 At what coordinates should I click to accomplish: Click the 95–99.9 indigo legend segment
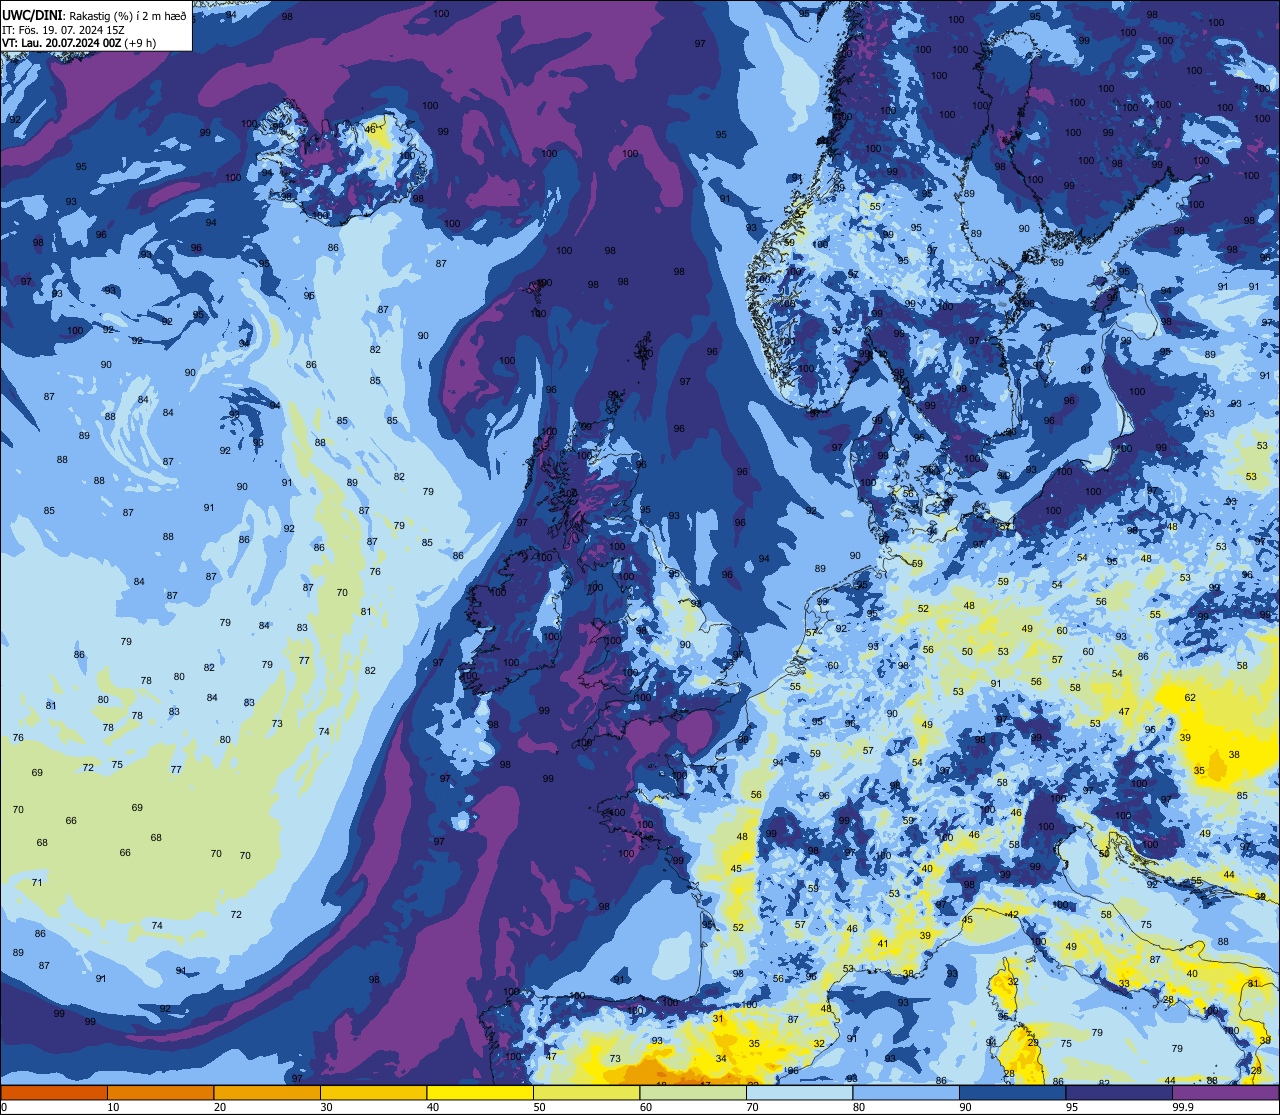click(x=1119, y=1093)
